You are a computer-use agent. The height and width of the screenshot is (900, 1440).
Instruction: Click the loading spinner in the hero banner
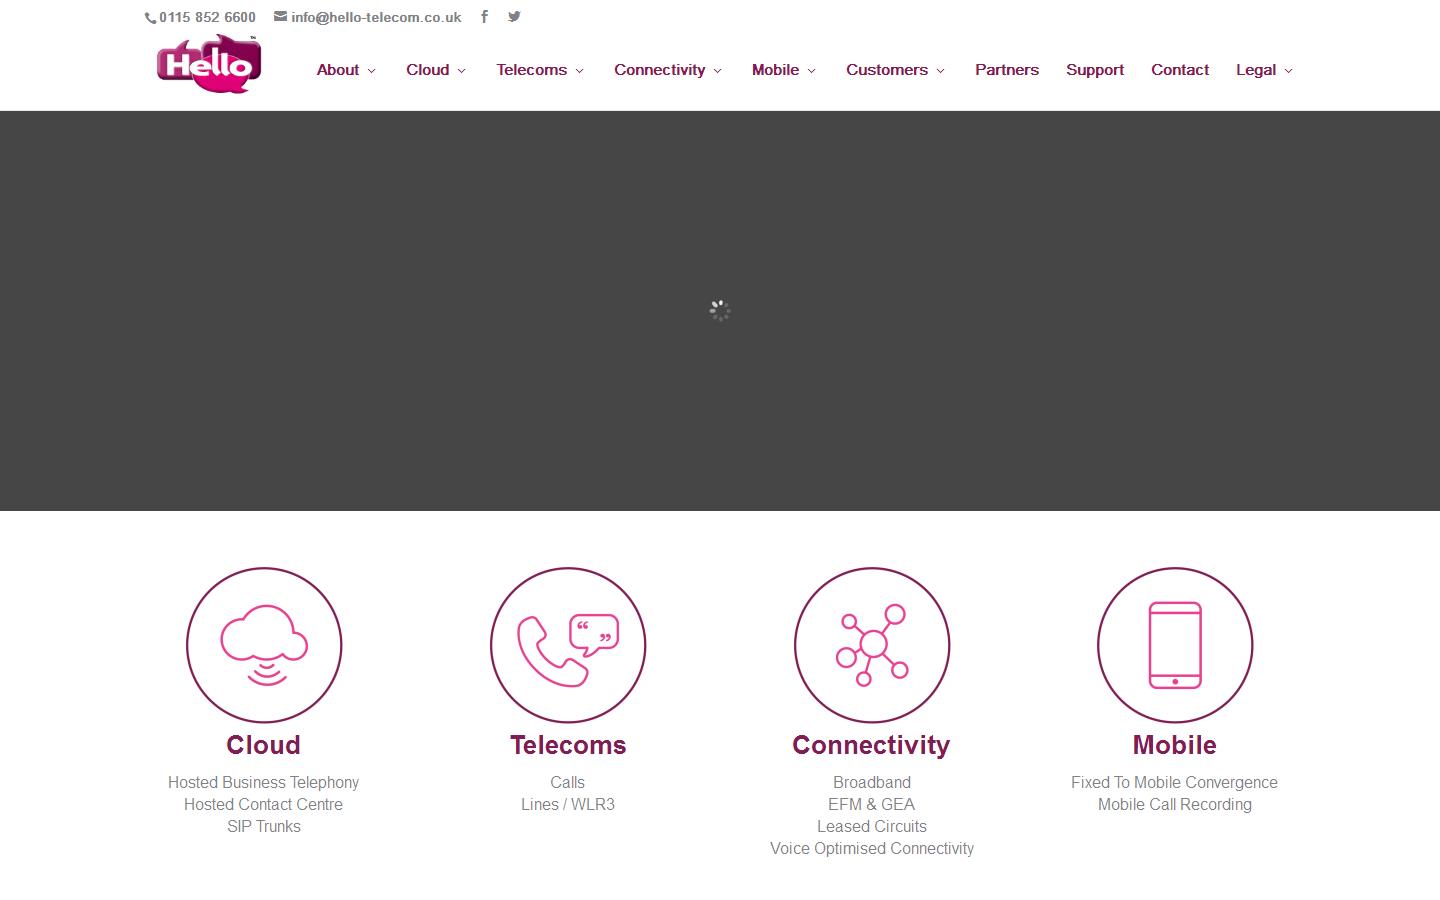click(719, 310)
